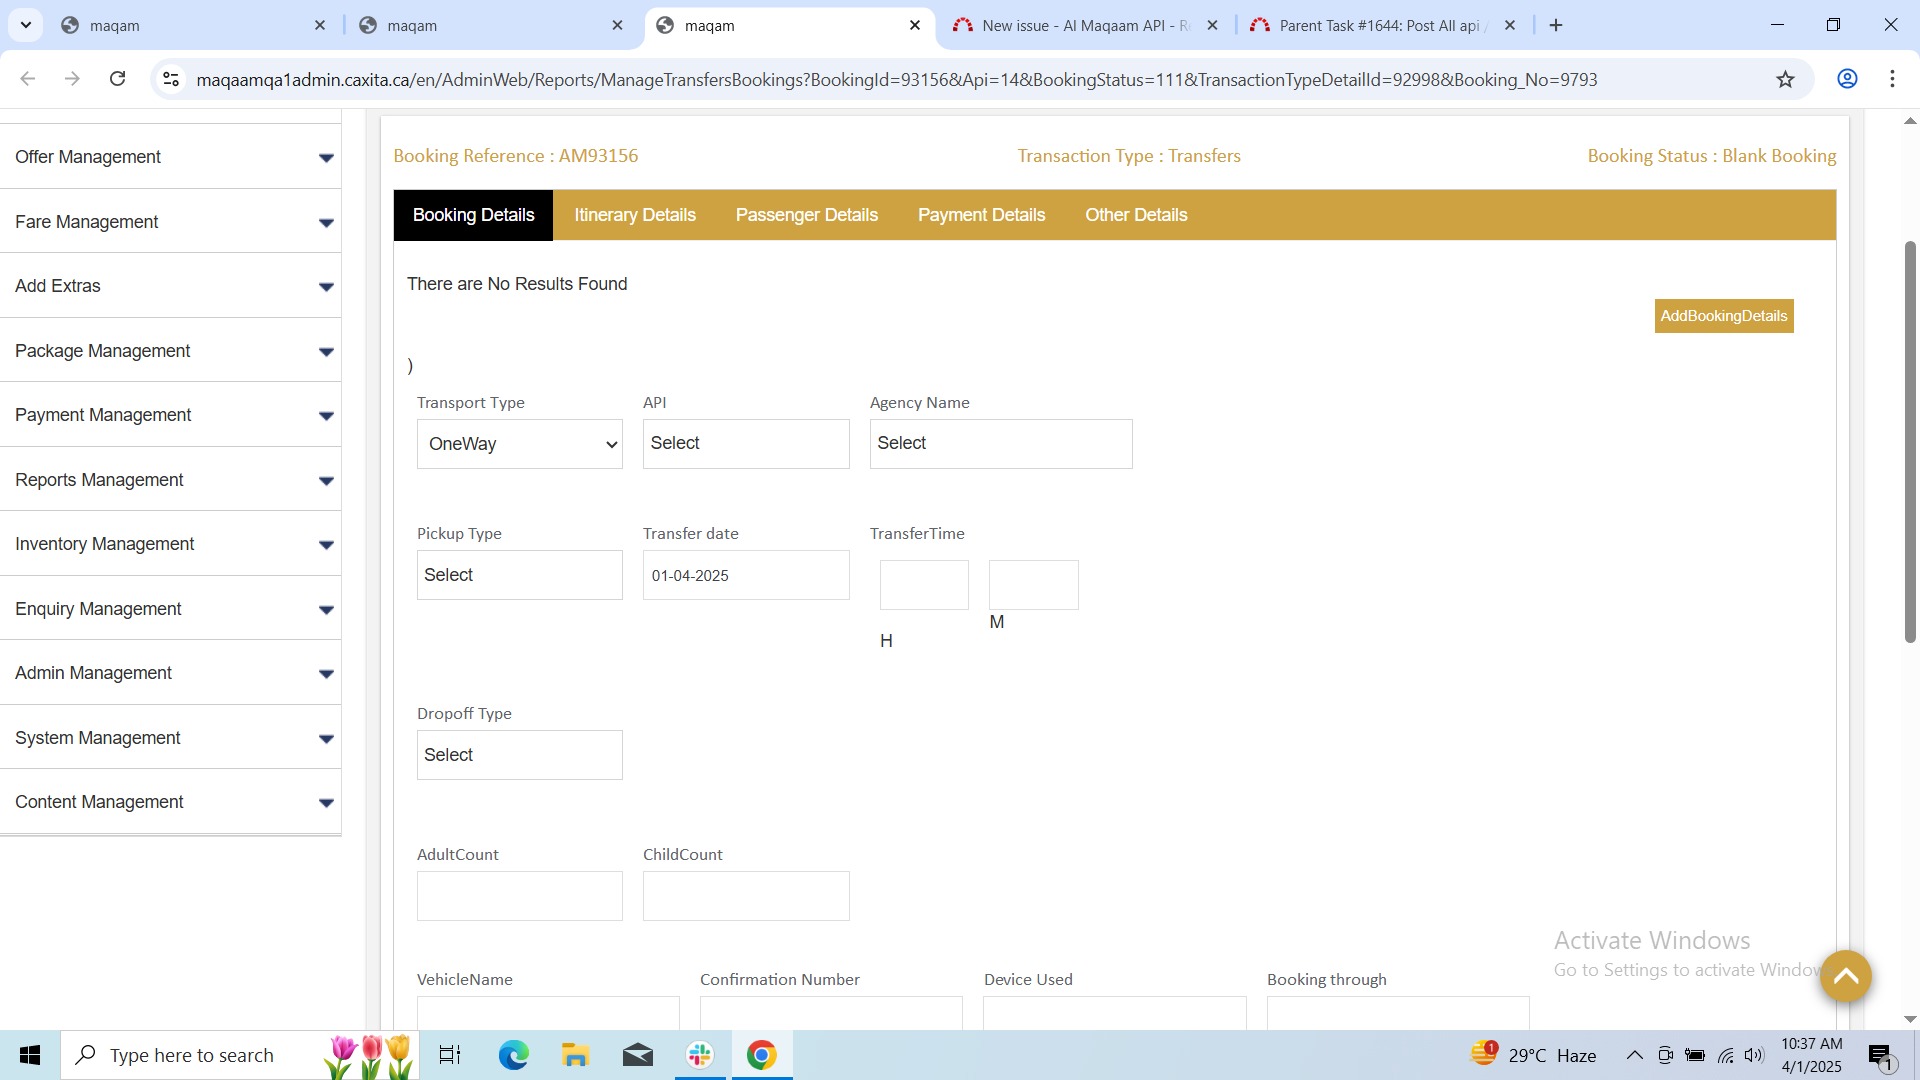Reload the page
This screenshot has height=1080, width=1920.
click(117, 79)
